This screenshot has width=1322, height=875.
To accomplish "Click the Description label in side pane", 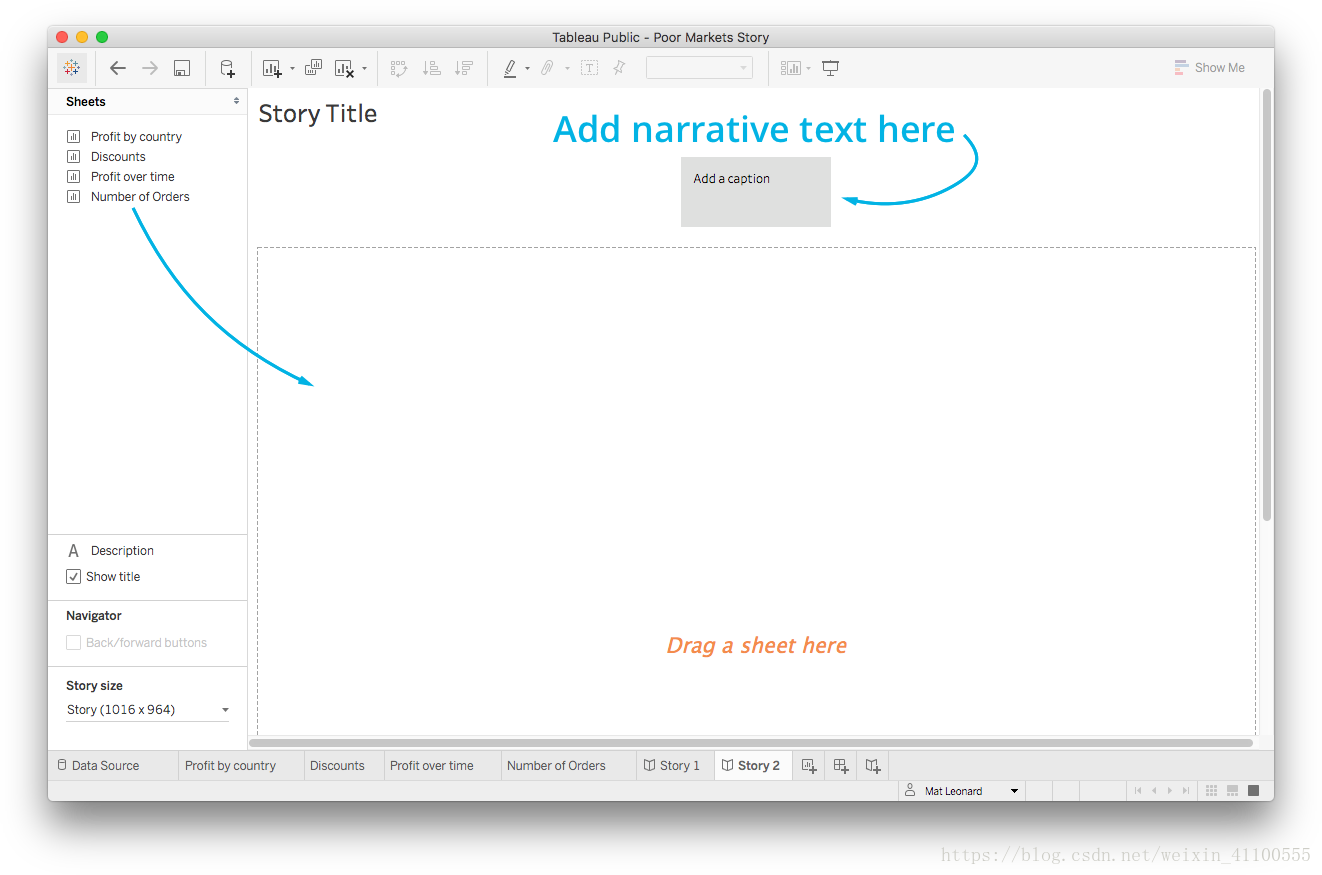I will (x=122, y=551).
